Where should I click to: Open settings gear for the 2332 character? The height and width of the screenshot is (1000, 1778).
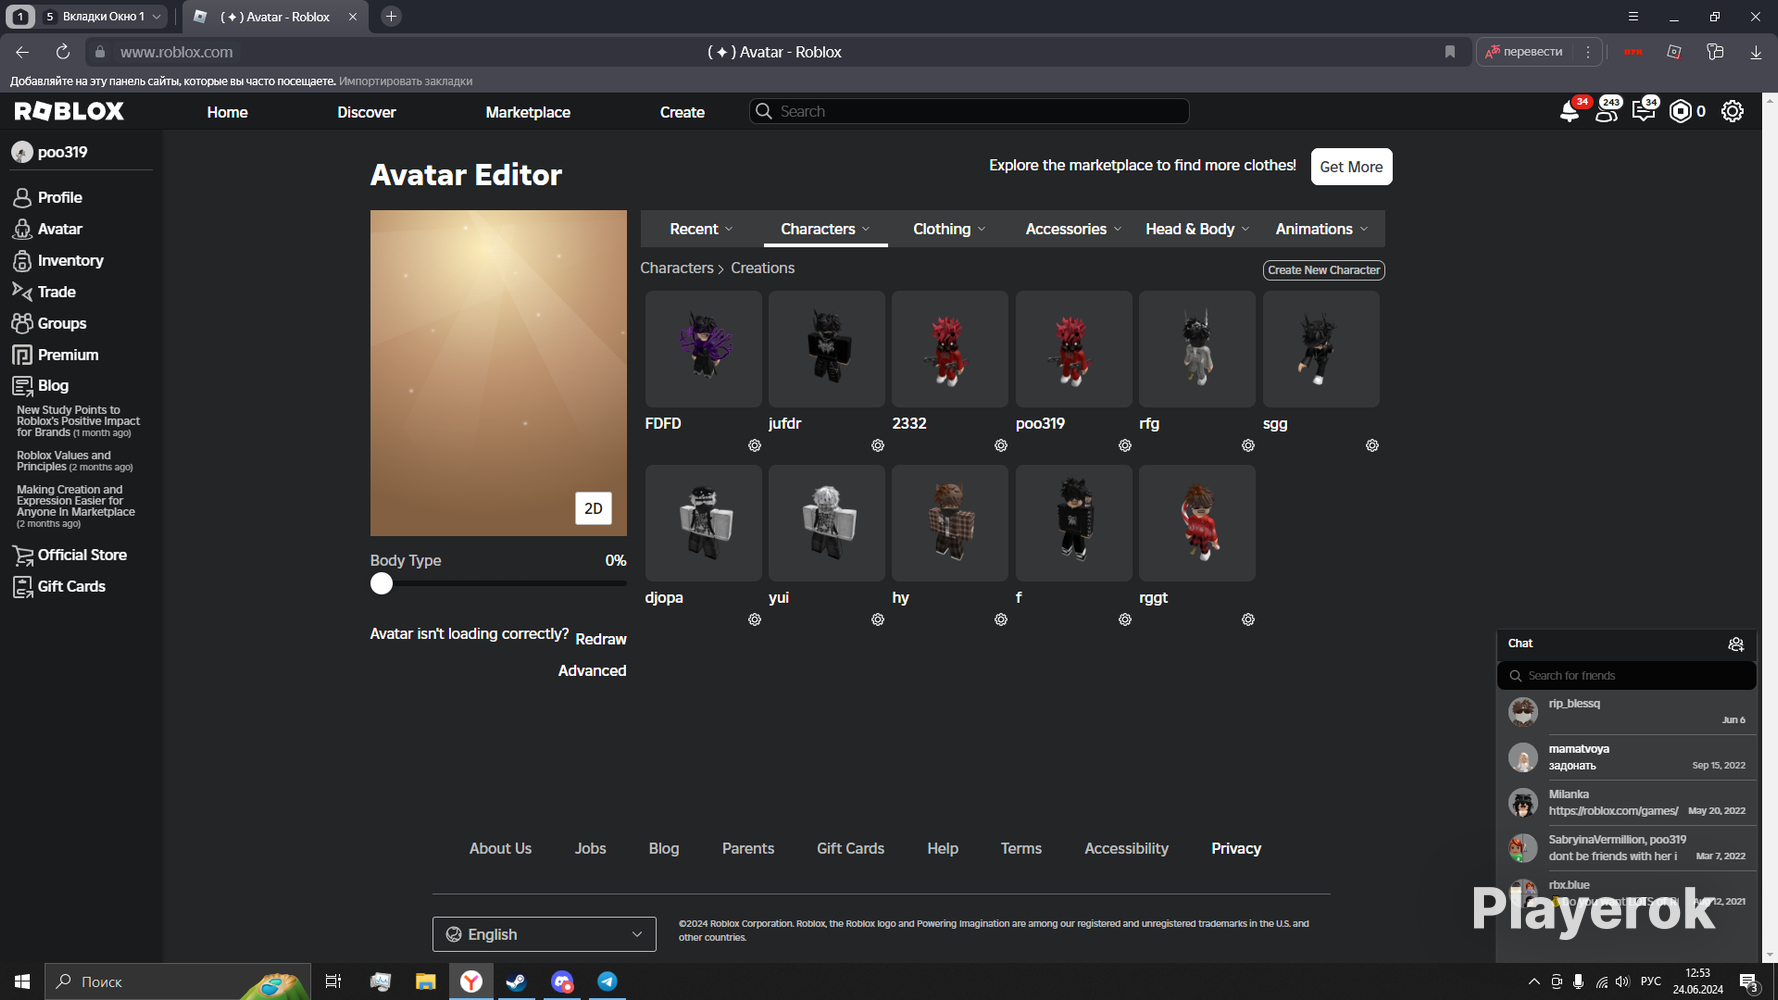pos(1001,446)
